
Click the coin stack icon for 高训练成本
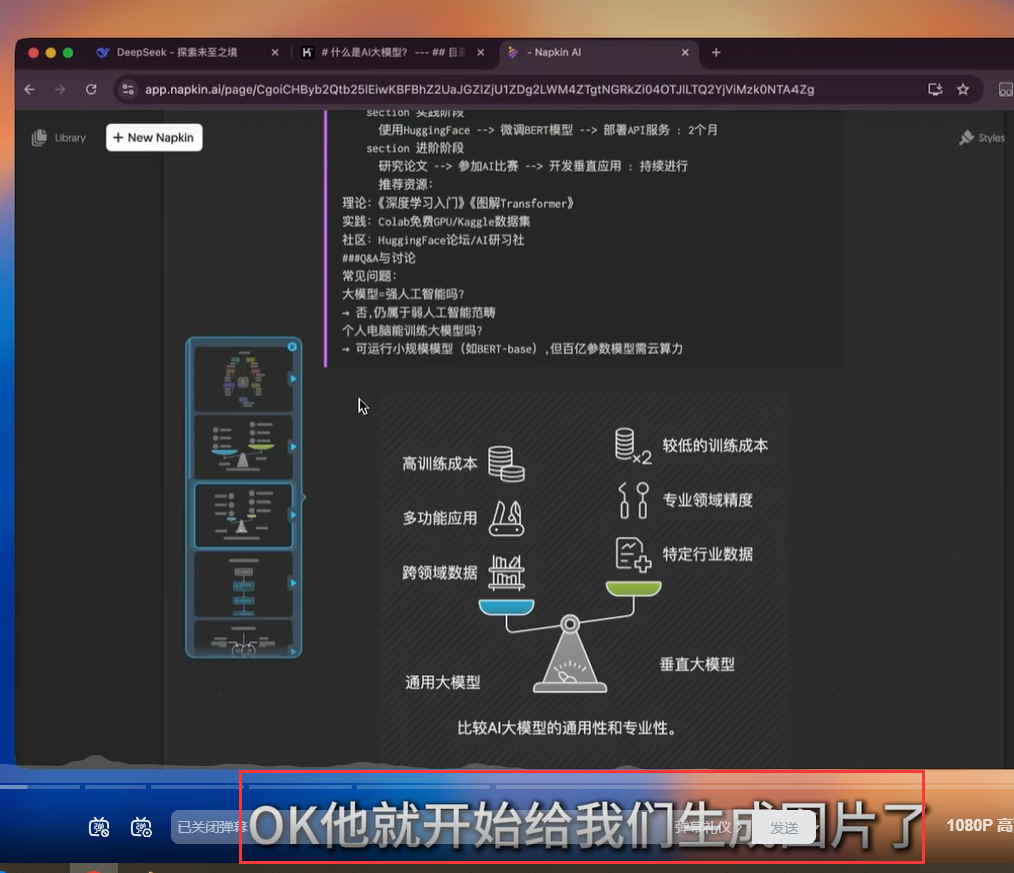pos(506,464)
